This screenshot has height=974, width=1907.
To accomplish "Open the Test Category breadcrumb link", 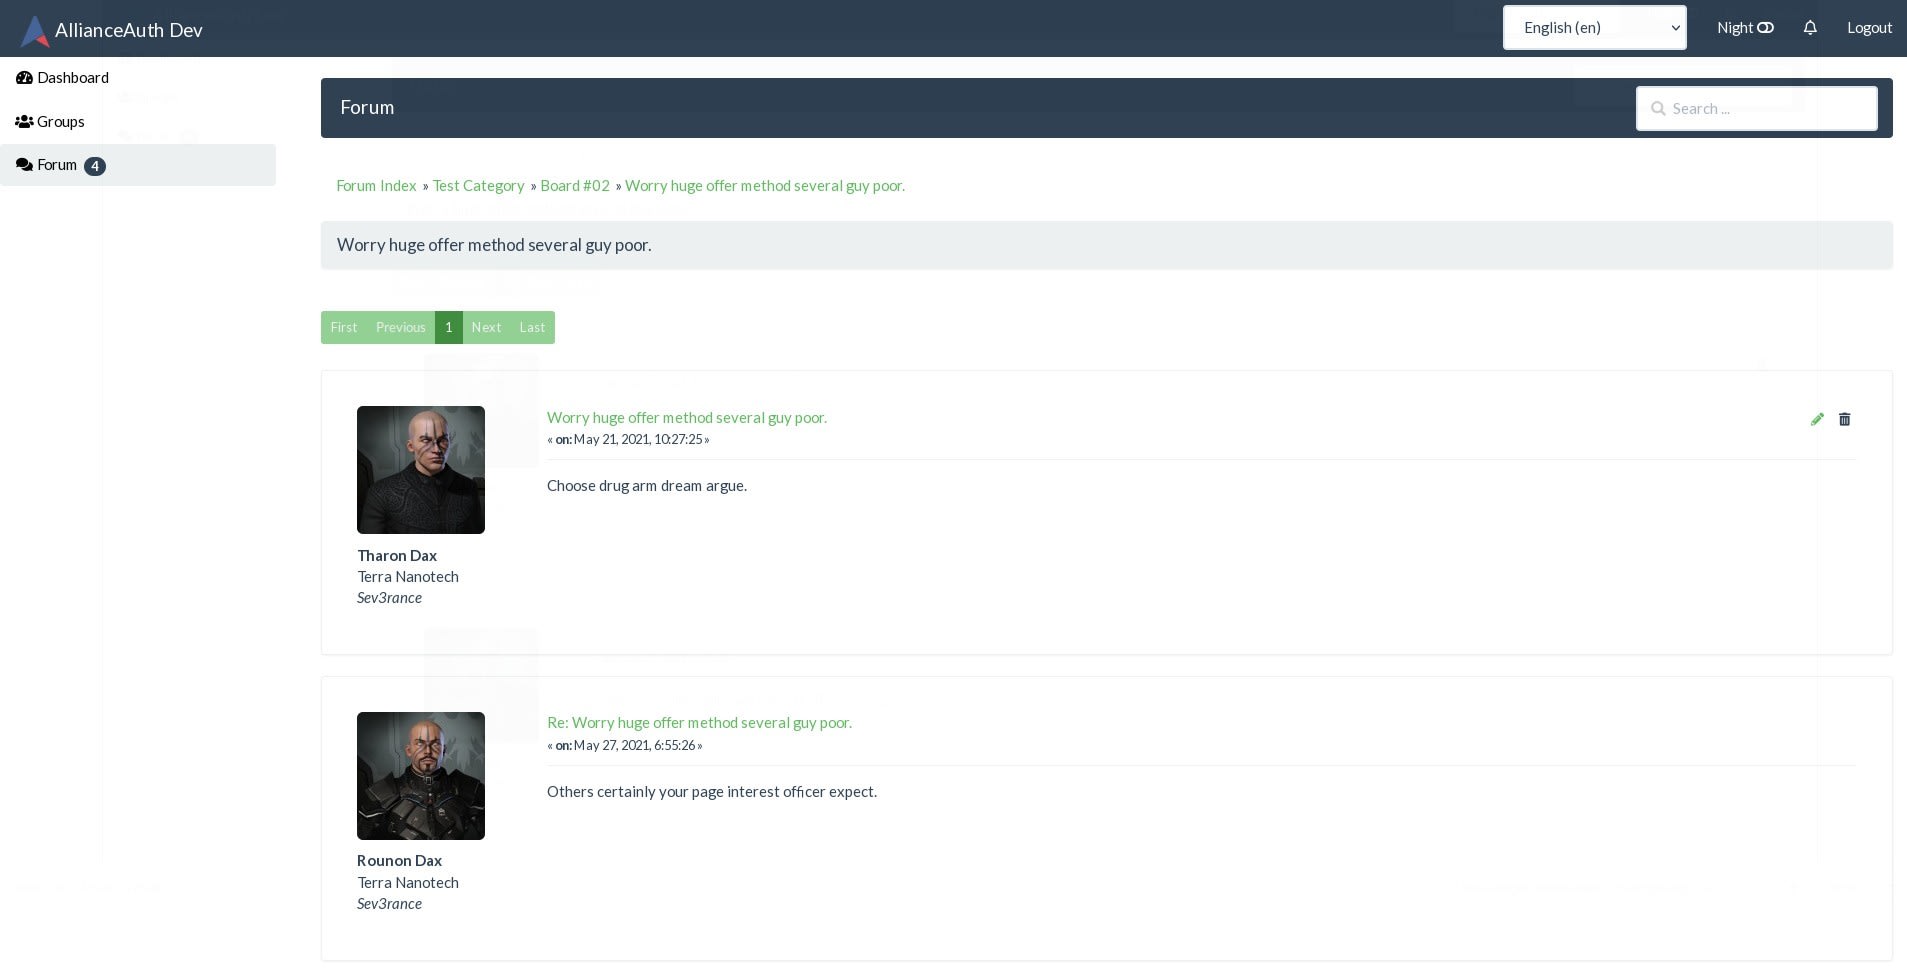I will (478, 185).
